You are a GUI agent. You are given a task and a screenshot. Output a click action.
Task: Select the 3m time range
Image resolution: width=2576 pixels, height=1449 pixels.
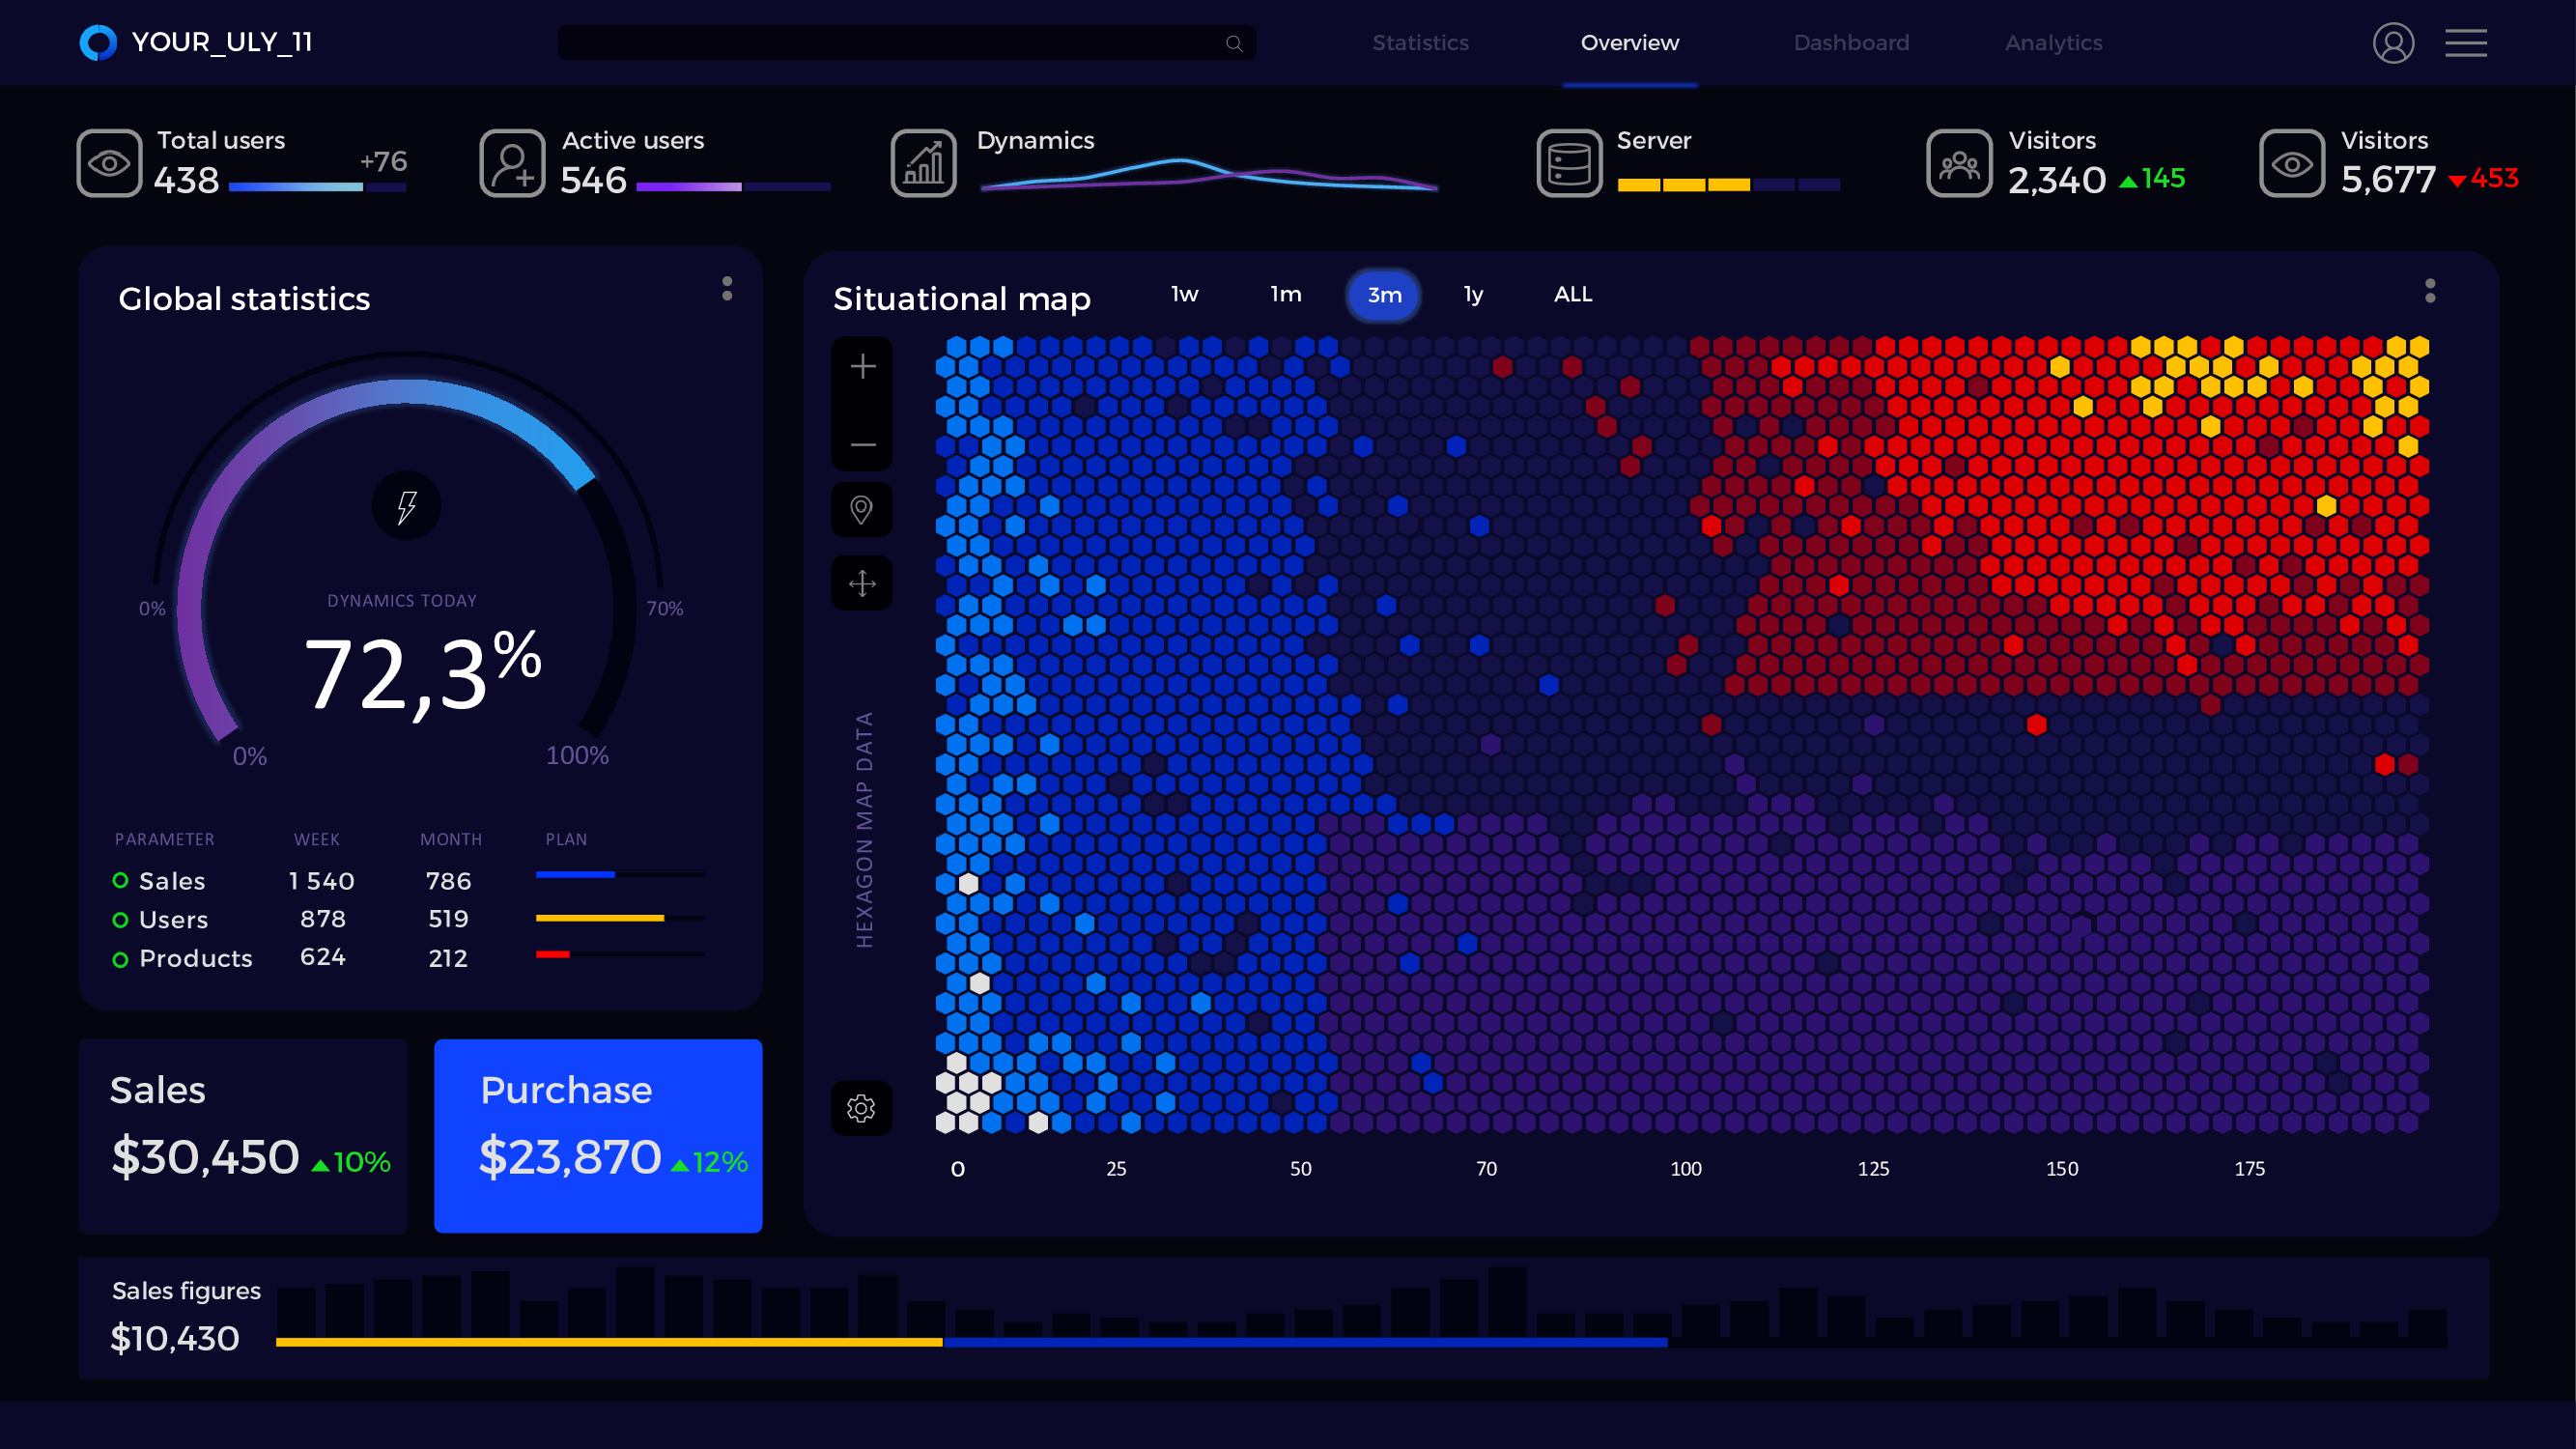tap(1384, 295)
